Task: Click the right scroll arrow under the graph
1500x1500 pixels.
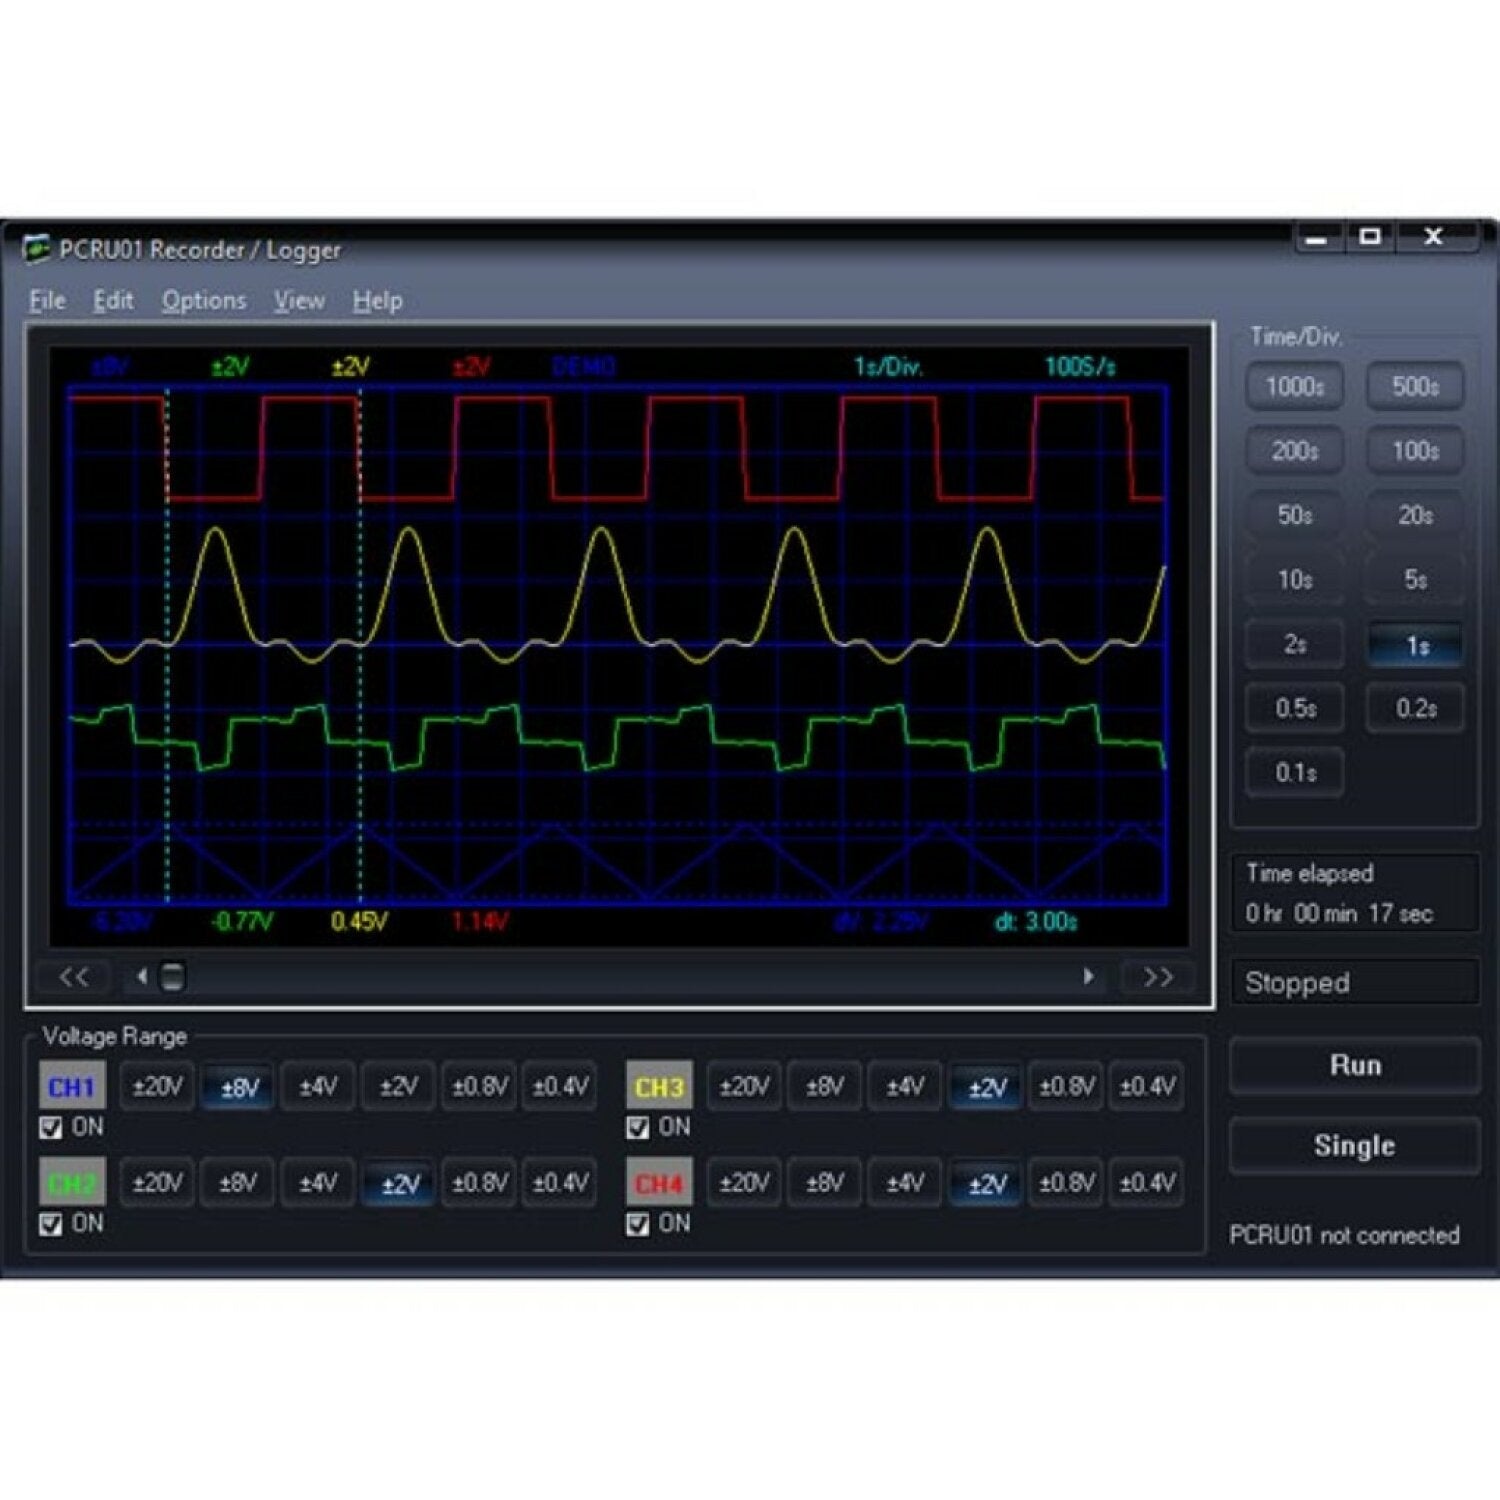Action: tap(1089, 977)
